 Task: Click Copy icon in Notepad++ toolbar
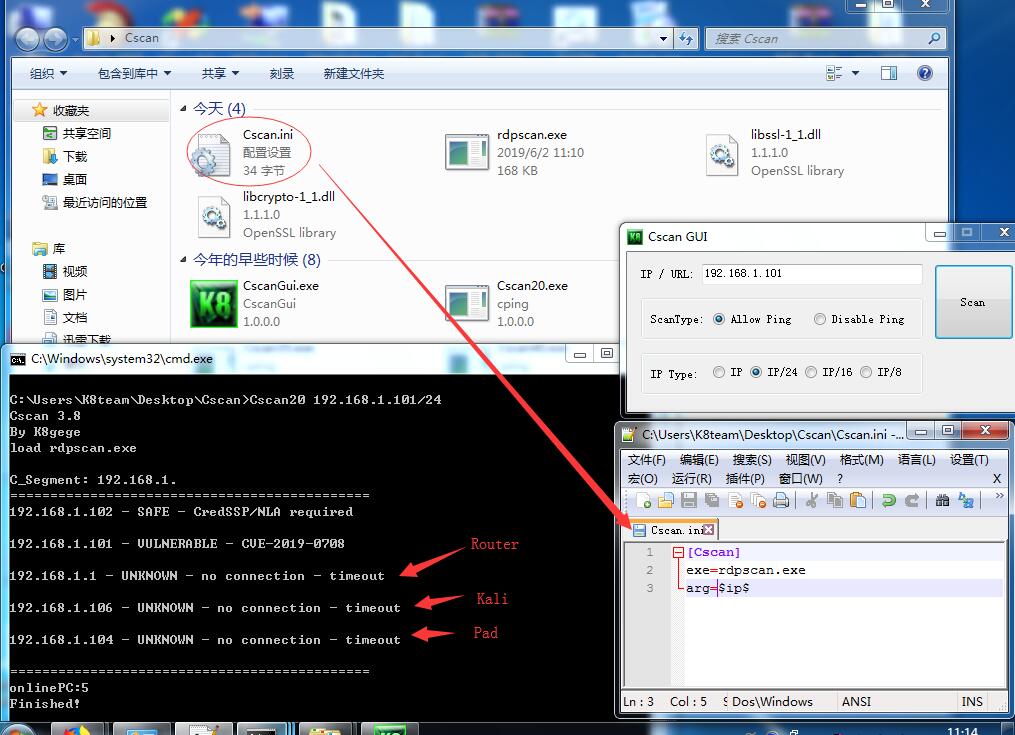[x=835, y=500]
